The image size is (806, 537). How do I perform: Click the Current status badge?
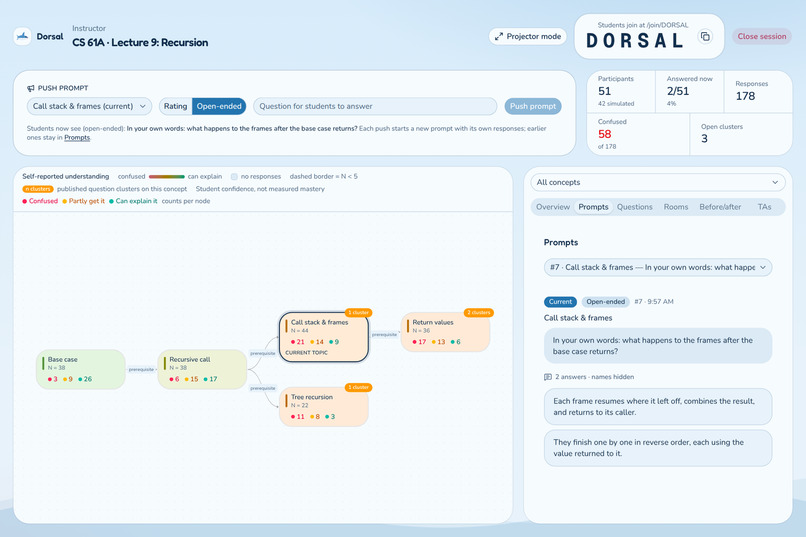pos(560,302)
